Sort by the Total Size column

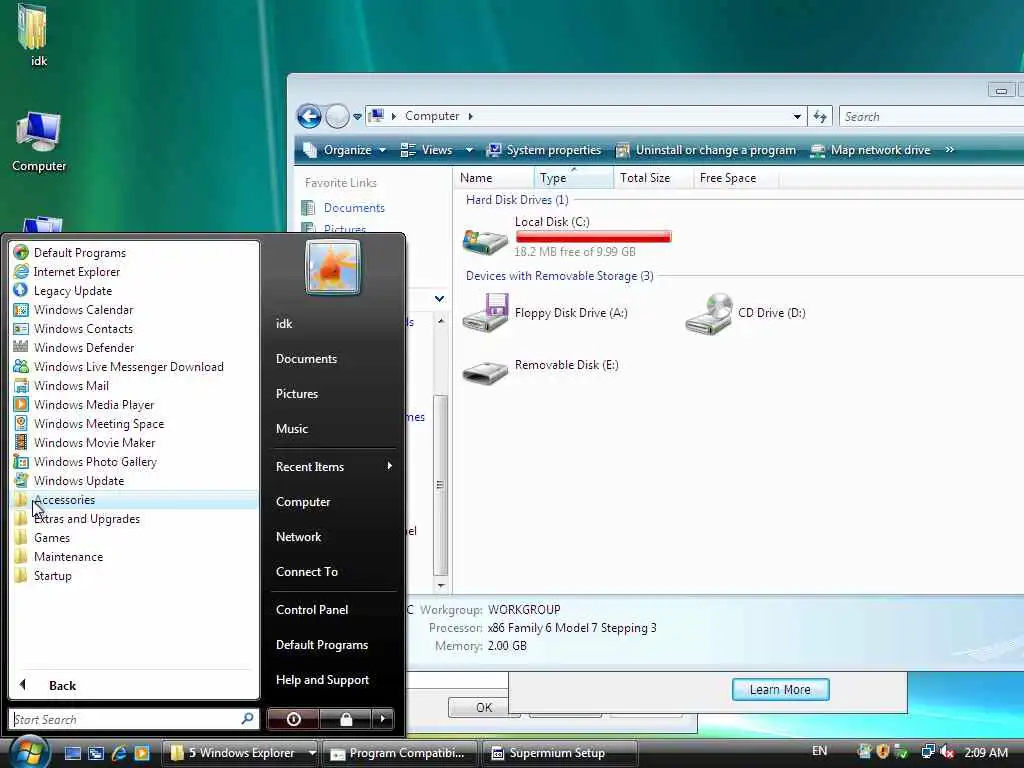(x=652, y=178)
